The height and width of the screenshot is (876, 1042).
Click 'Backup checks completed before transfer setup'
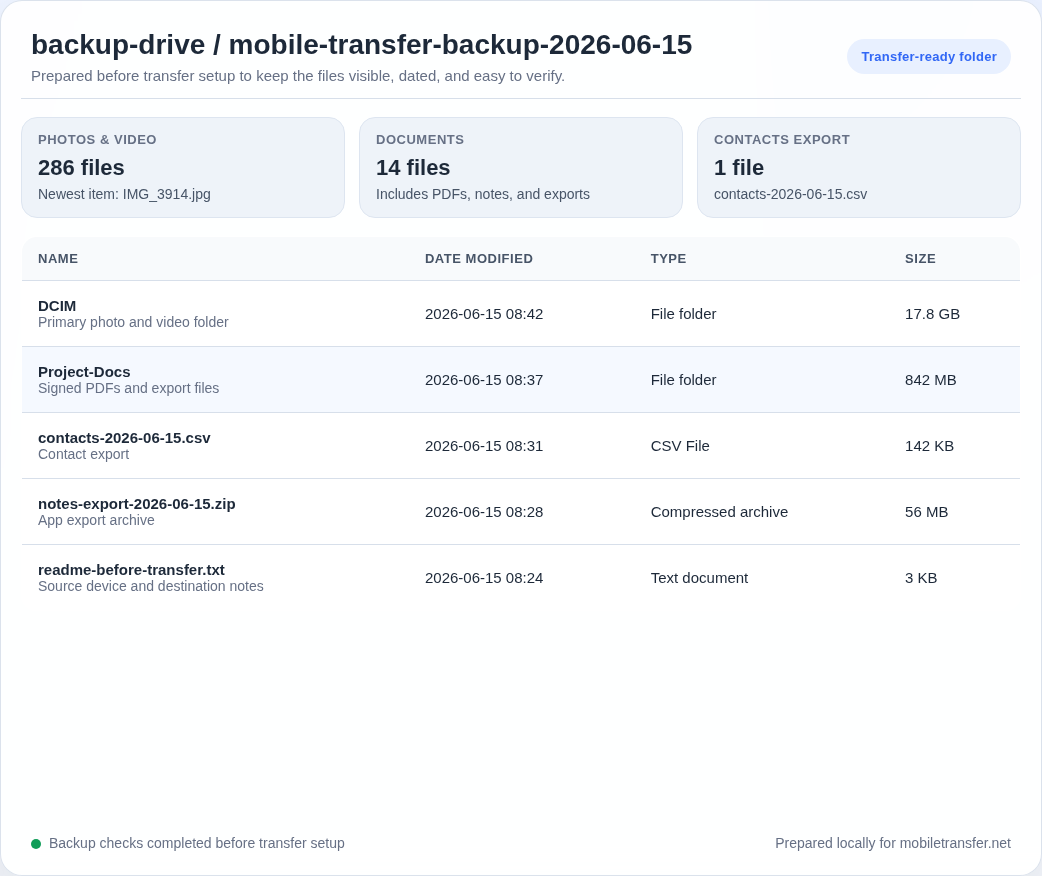click(197, 843)
